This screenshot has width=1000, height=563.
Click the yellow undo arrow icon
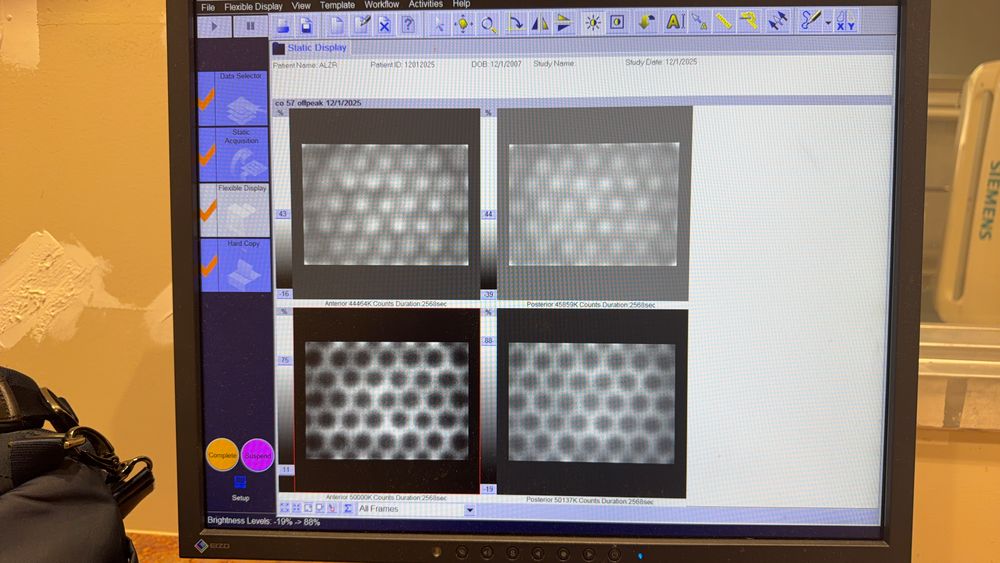click(x=646, y=22)
